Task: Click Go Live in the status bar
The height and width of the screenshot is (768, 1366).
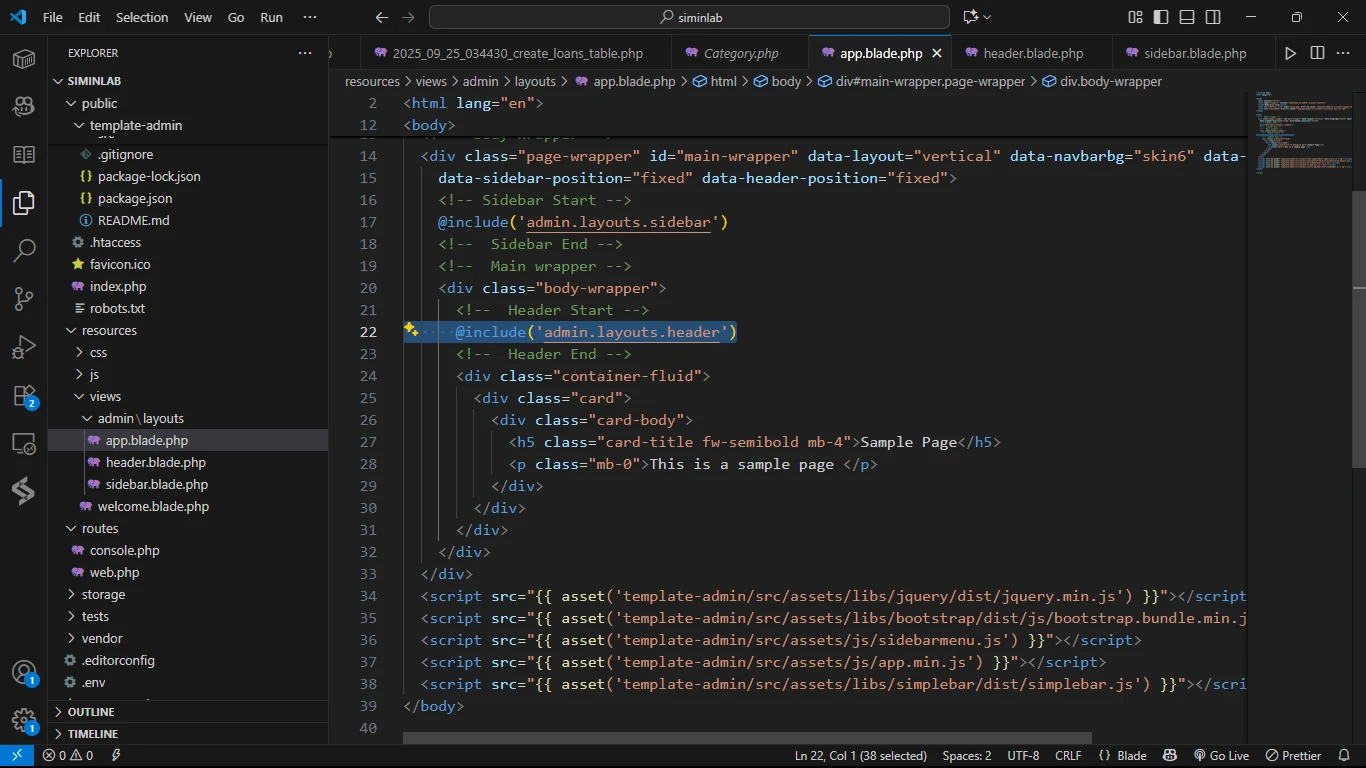Action: [x=1221, y=756]
